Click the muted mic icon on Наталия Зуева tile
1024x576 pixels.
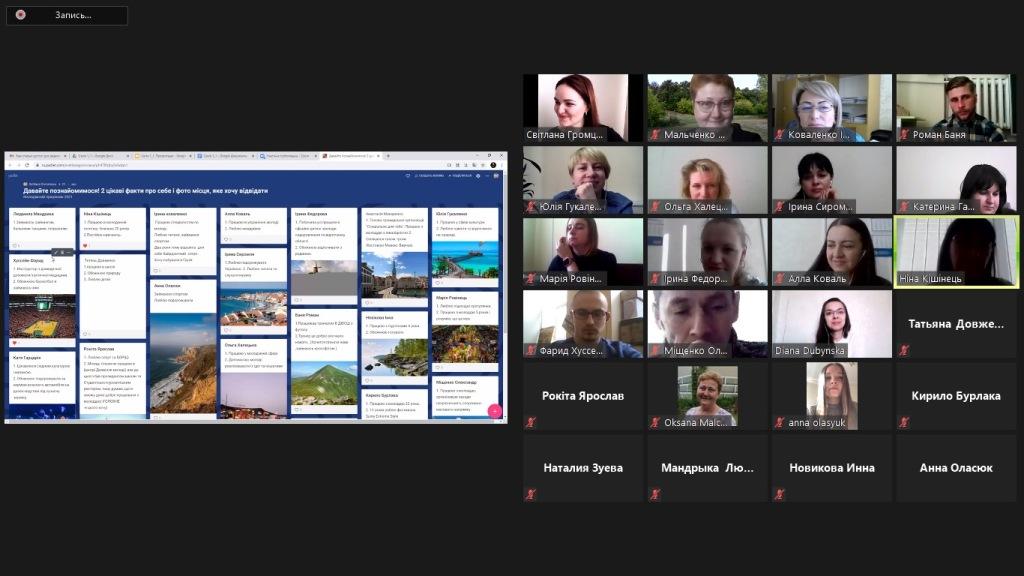pyautogui.click(x=531, y=494)
